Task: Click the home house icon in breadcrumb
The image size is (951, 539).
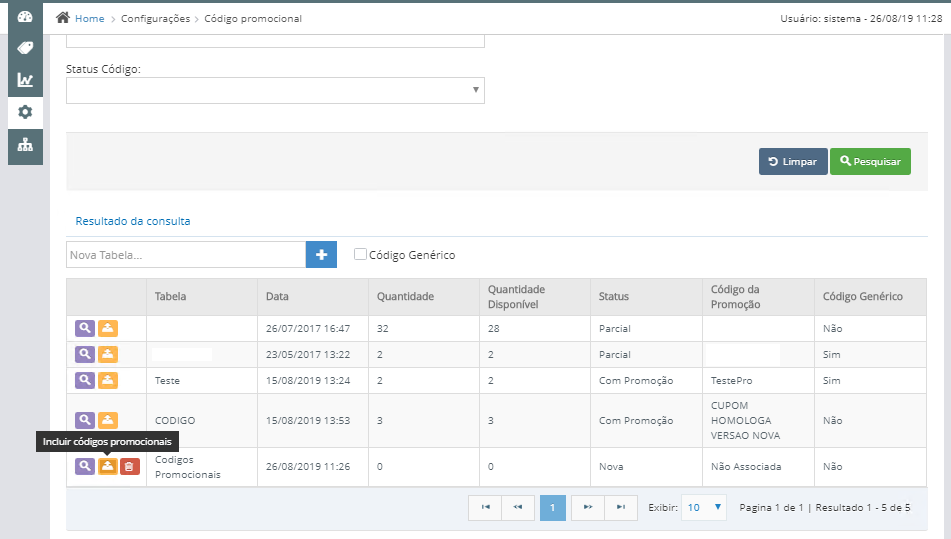Action: [x=62, y=18]
